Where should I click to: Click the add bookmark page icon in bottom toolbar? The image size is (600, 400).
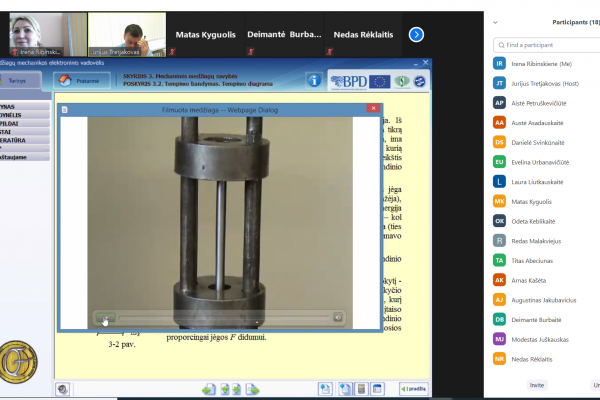(325, 389)
